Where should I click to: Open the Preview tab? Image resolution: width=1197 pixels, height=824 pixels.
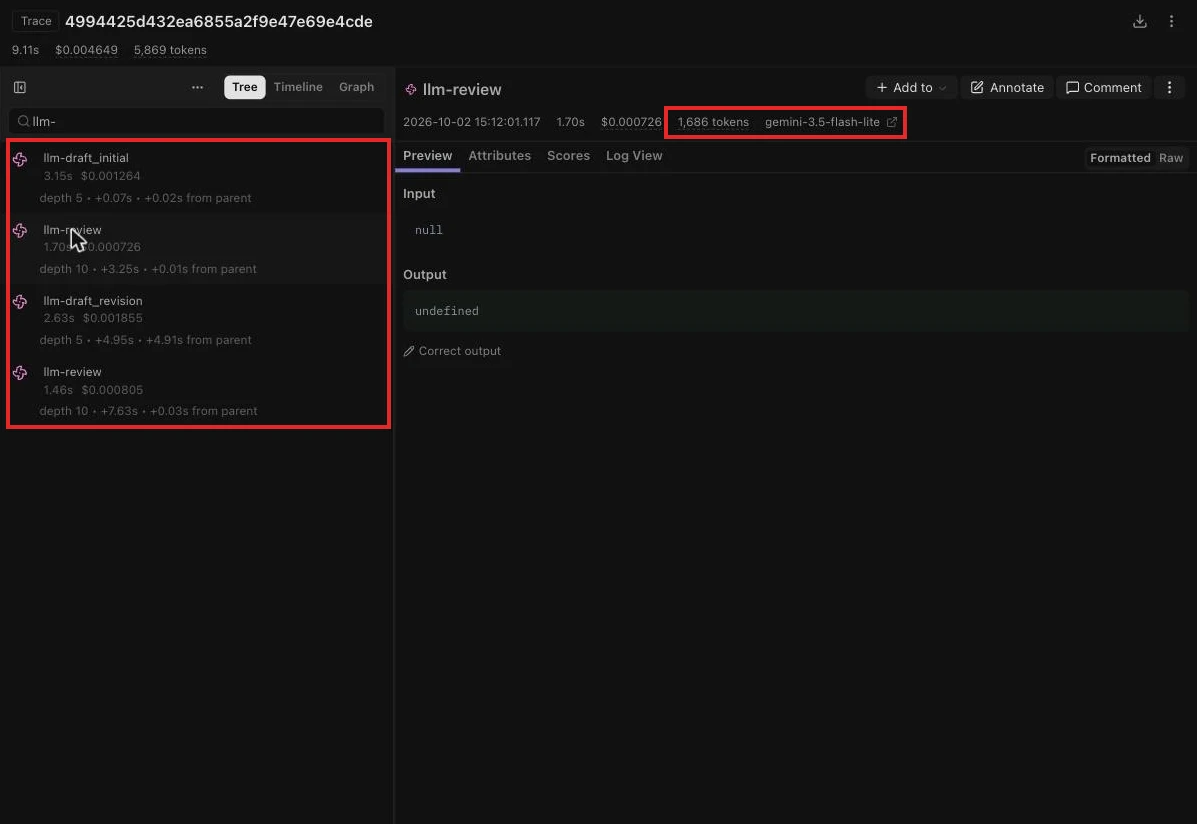click(428, 156)
